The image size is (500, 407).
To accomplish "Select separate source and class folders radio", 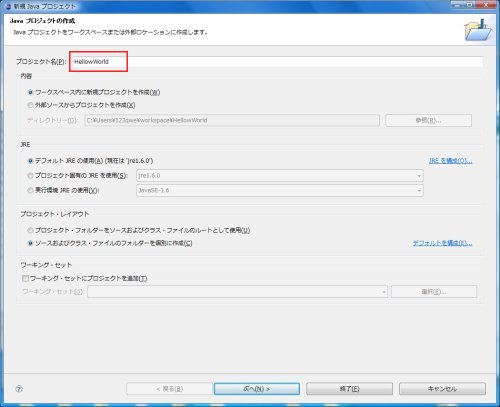I will [x=30, y=243].
